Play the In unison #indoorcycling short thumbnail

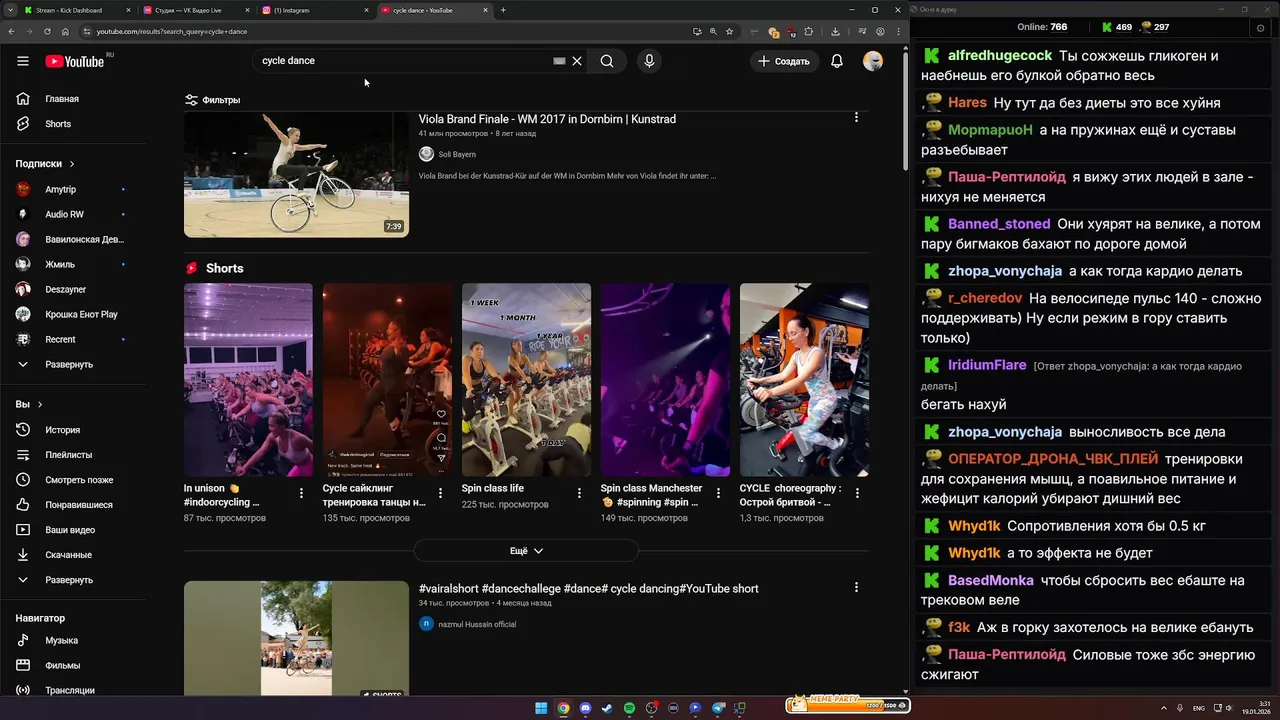[x=248, y=380]
